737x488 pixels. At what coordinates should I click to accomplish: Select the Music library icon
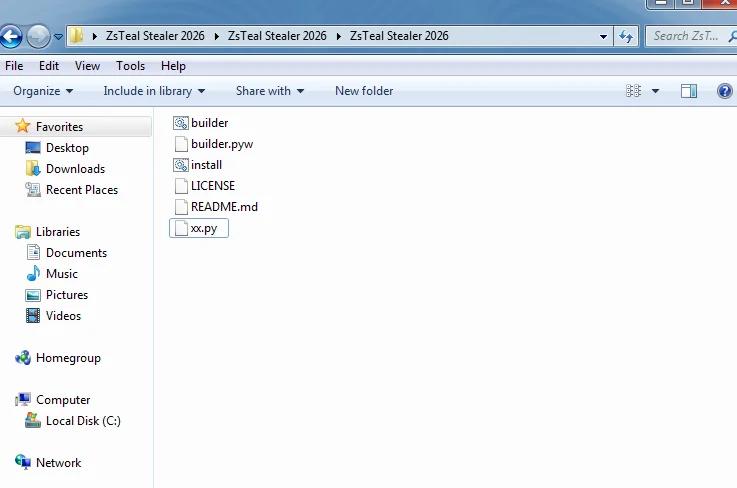coord(32,274)
